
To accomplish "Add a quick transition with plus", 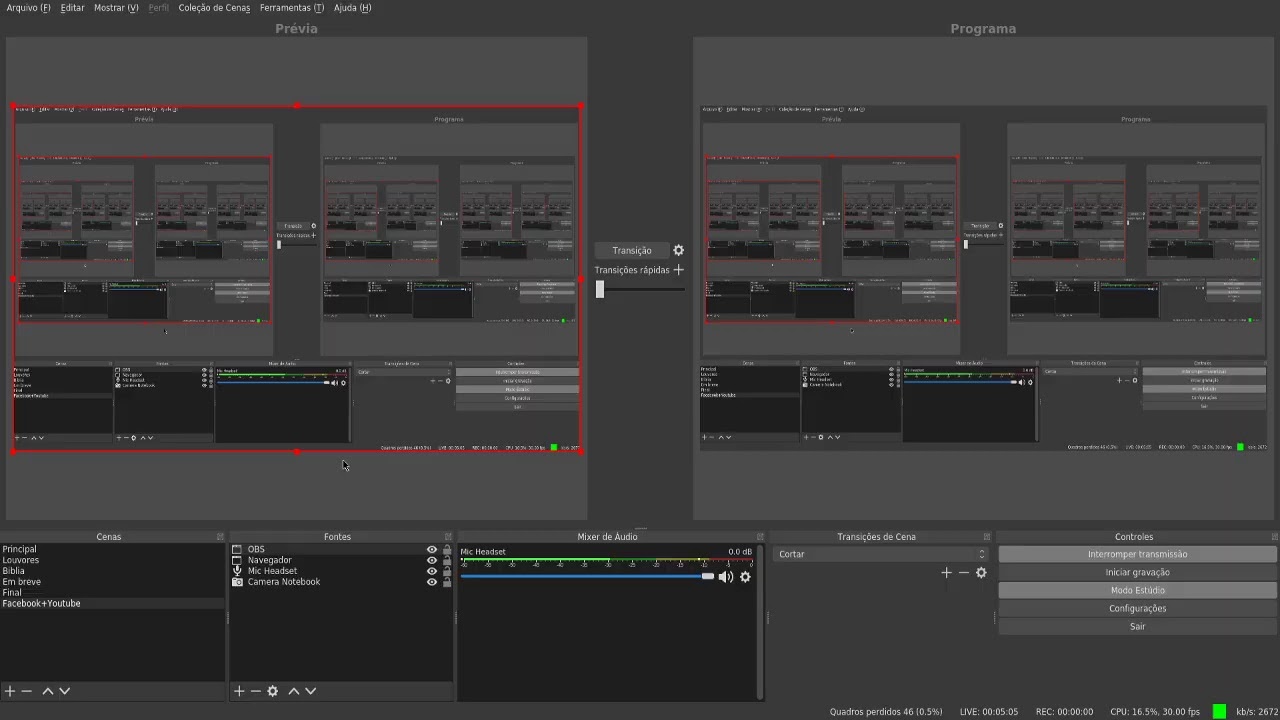I will pyautogui.click(x=678, y=270).
